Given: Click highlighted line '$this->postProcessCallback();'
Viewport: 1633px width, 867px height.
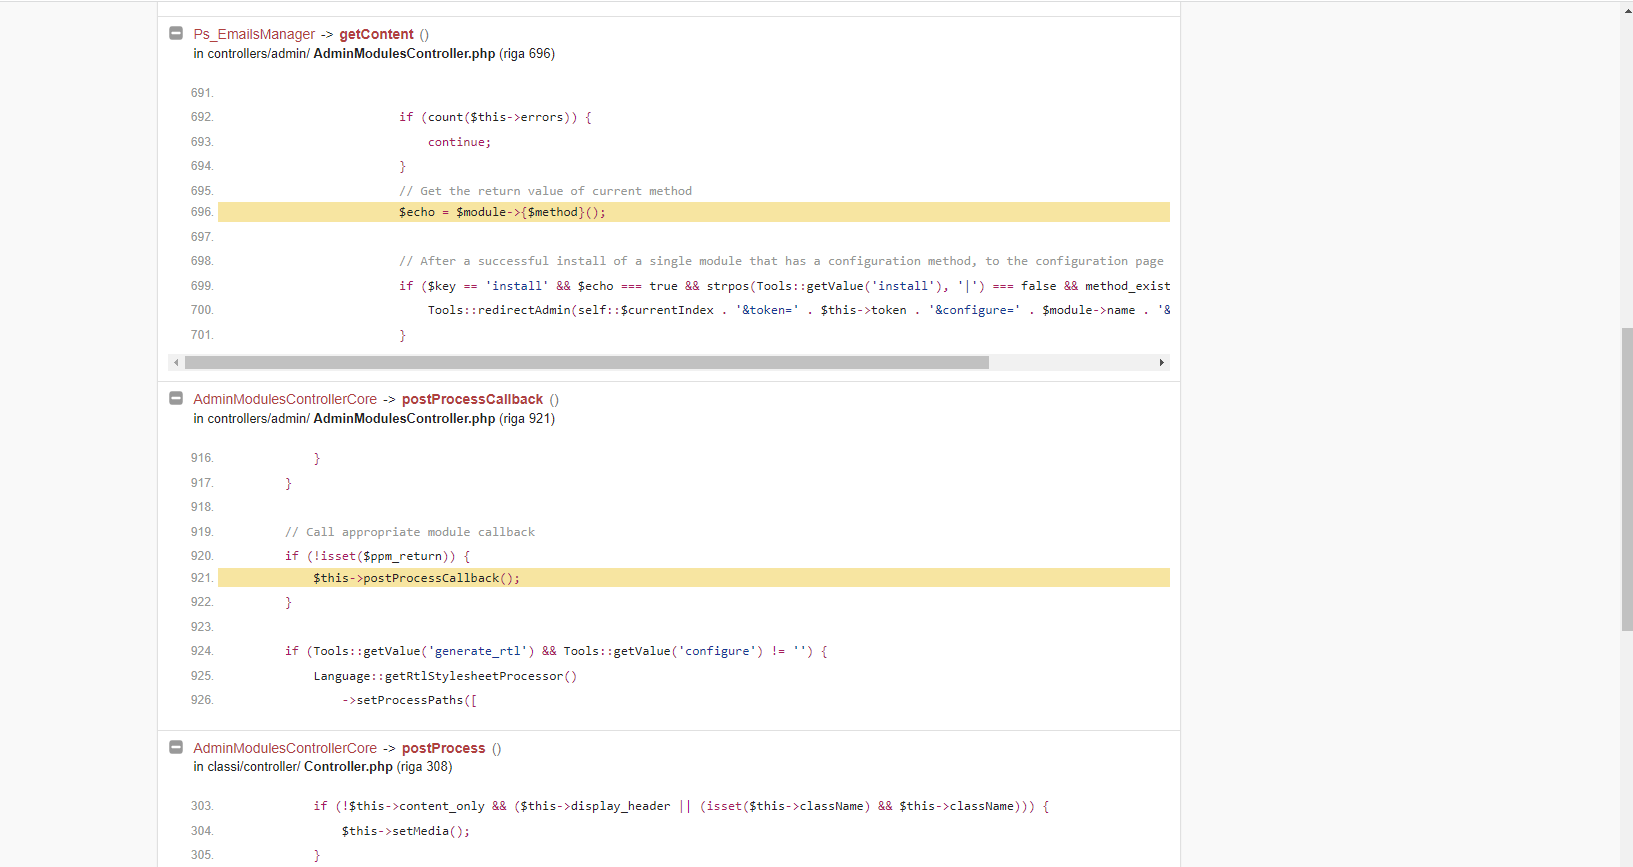Looking at the screenshot, I should (694, 578).
